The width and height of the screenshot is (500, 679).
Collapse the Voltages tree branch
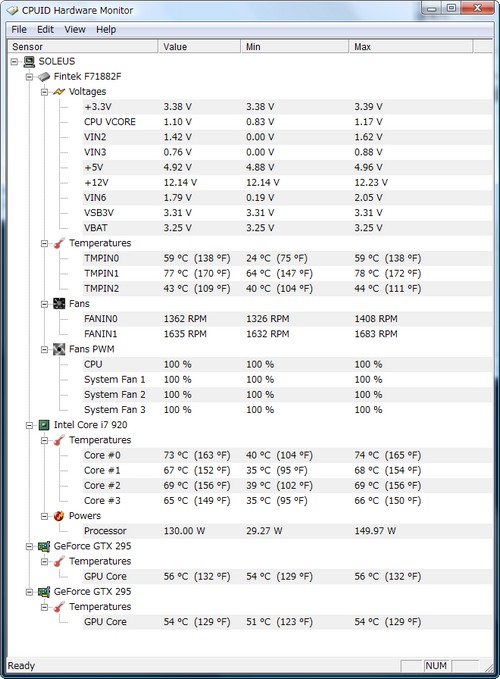44,92
